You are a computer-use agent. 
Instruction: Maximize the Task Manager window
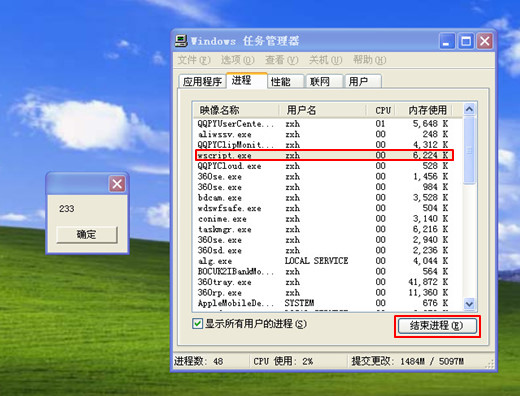tap(466, 41)
